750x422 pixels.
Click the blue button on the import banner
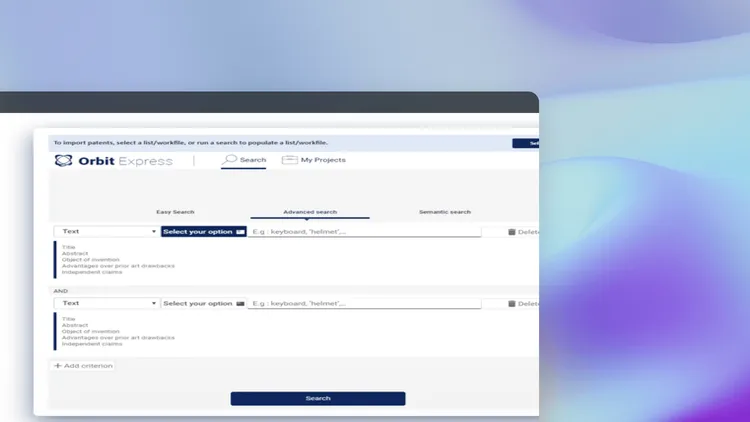(x=526, y=143)
